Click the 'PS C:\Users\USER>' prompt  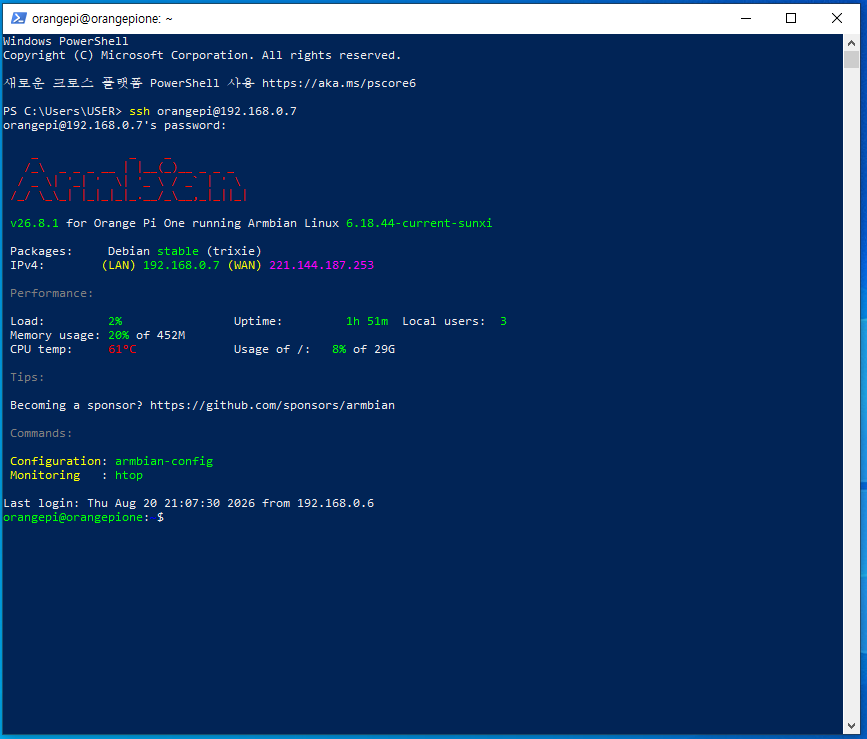[62, 111]
